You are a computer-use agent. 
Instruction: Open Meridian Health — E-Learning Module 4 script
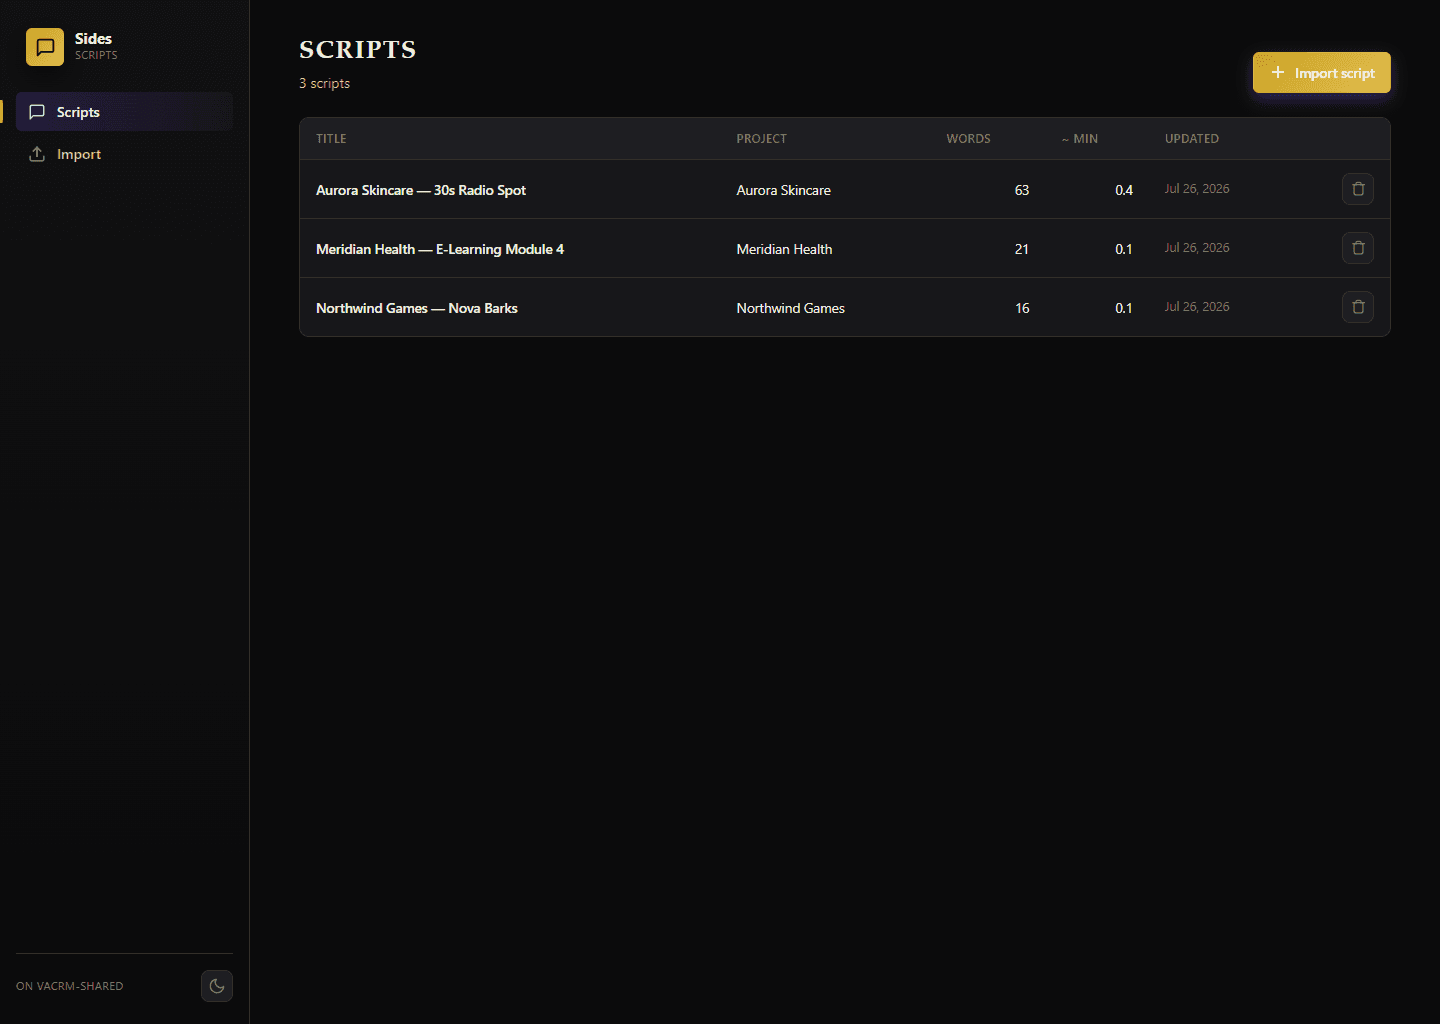(x=440, y=249)
